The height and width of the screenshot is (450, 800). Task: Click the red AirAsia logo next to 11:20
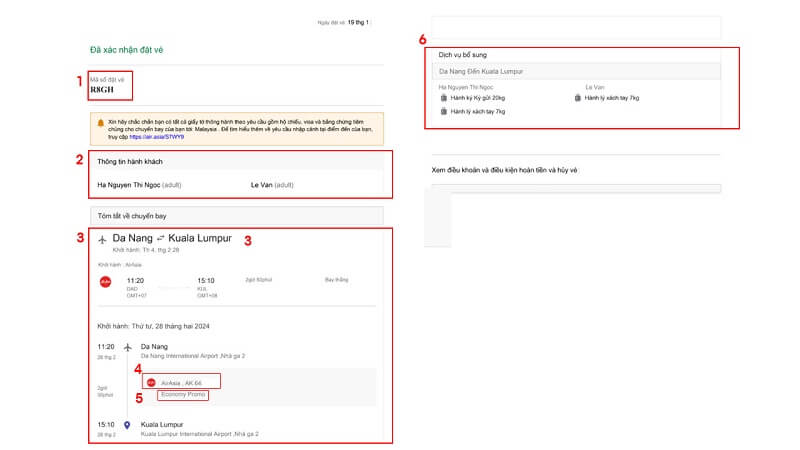point(104,282)
